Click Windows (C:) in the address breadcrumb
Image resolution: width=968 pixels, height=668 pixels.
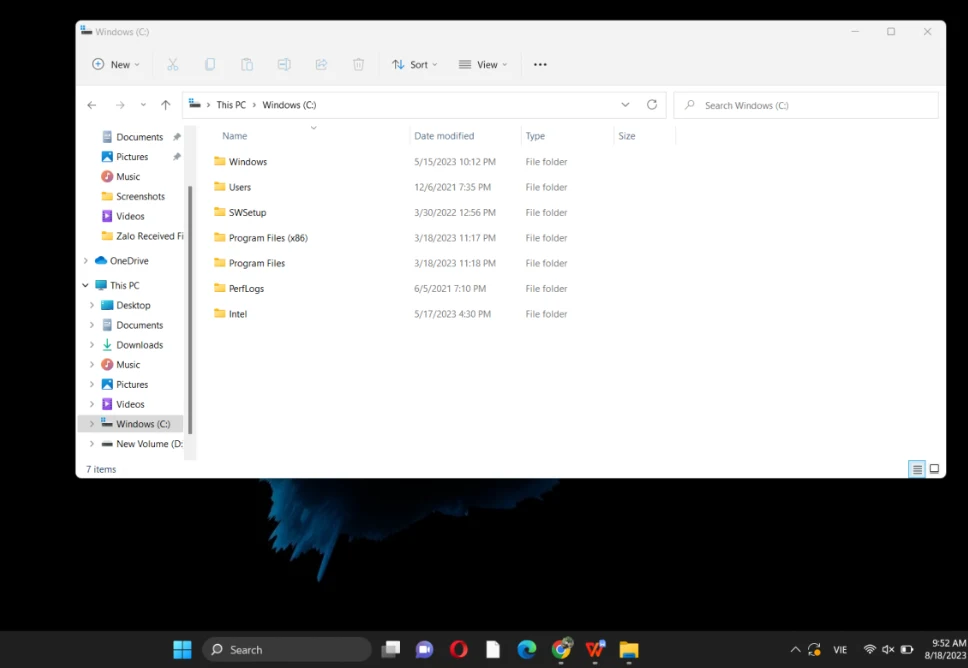289,105
